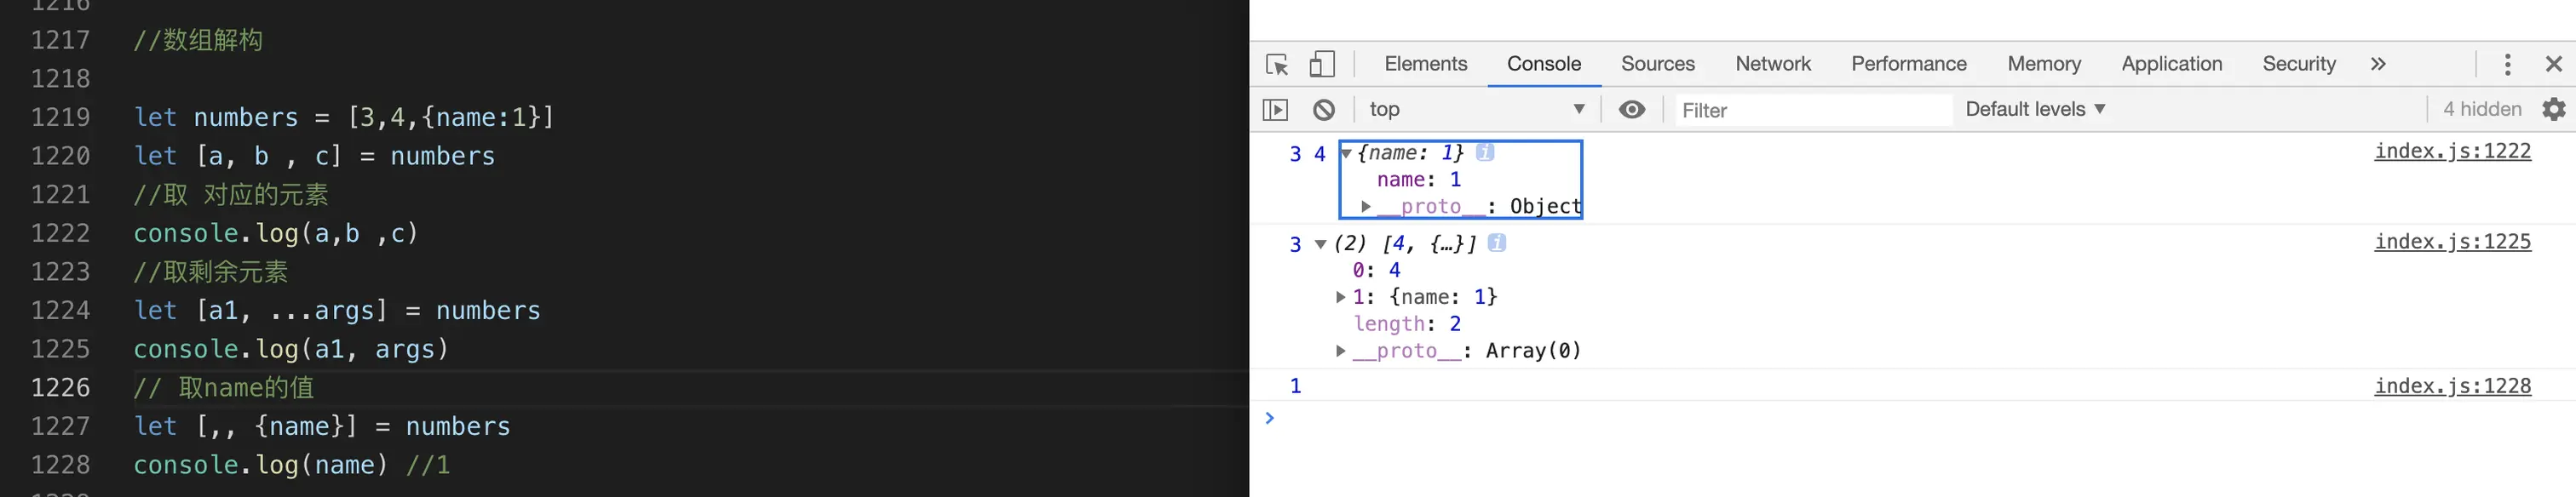This screenshot has height=497, width=2576.
Task: Toggle the live expression eye icon
Action: [1631, 110]
